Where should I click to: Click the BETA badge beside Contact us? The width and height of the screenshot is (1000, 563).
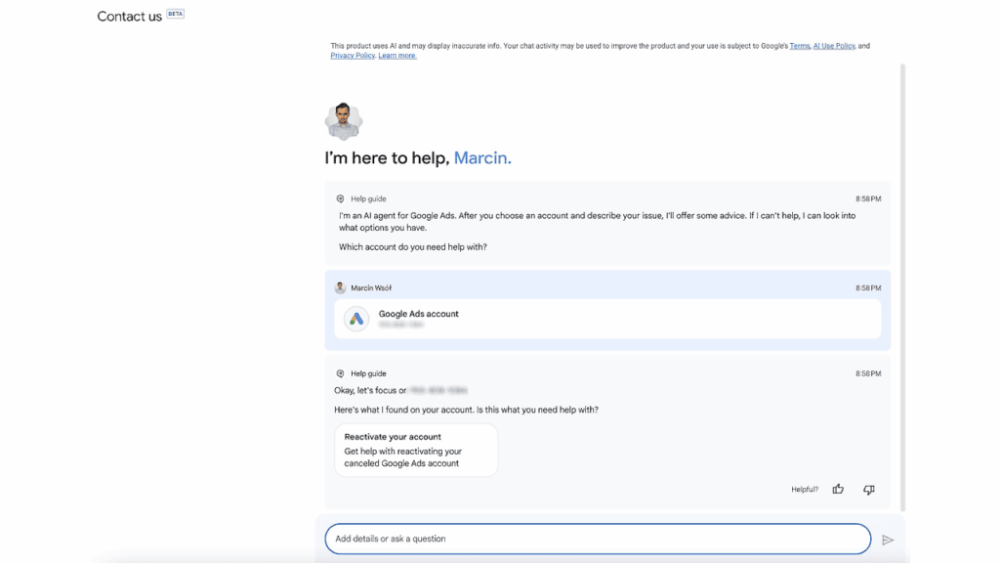[x=175, y=15]
